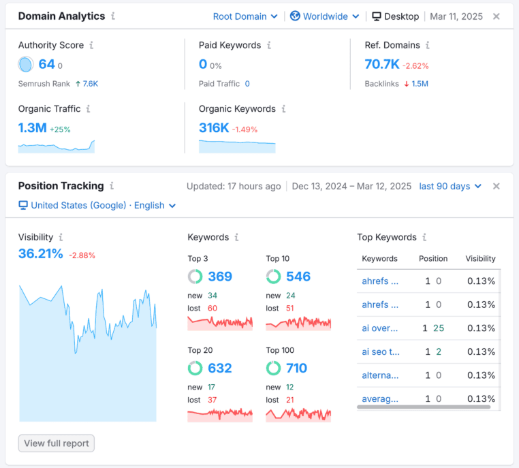Open the 710 Top 100 keywords count
The image size is (519, 468).
click(296, 368)
